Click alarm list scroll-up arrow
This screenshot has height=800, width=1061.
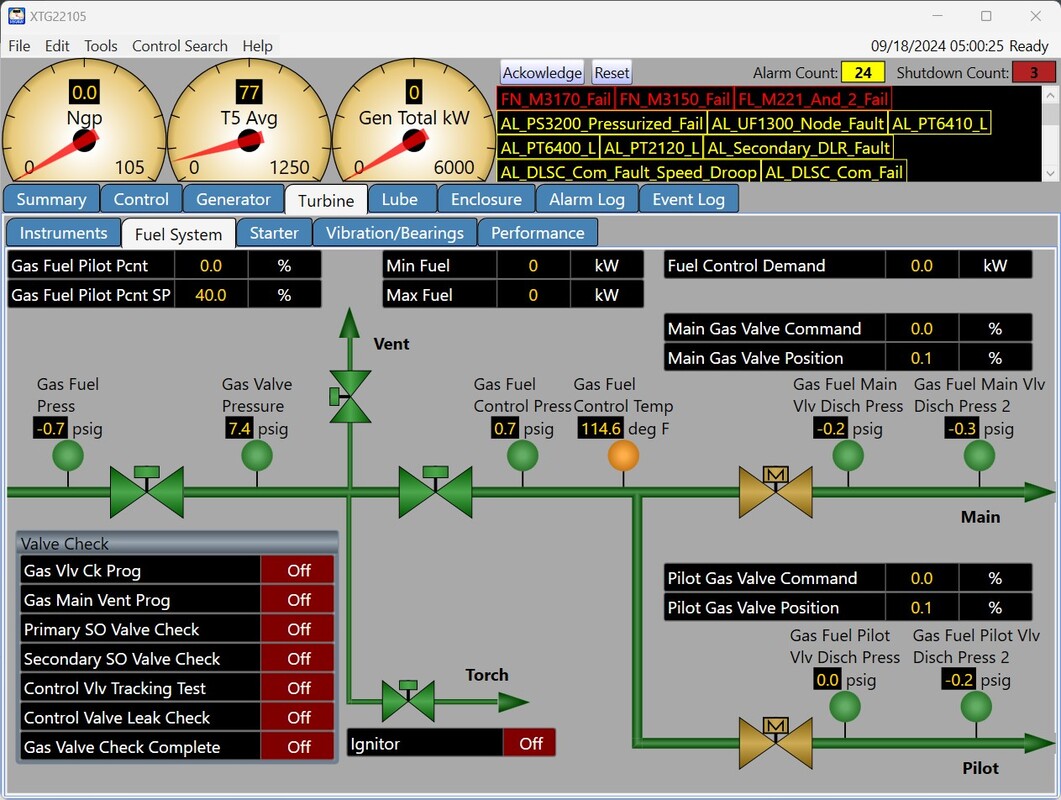1050,95
